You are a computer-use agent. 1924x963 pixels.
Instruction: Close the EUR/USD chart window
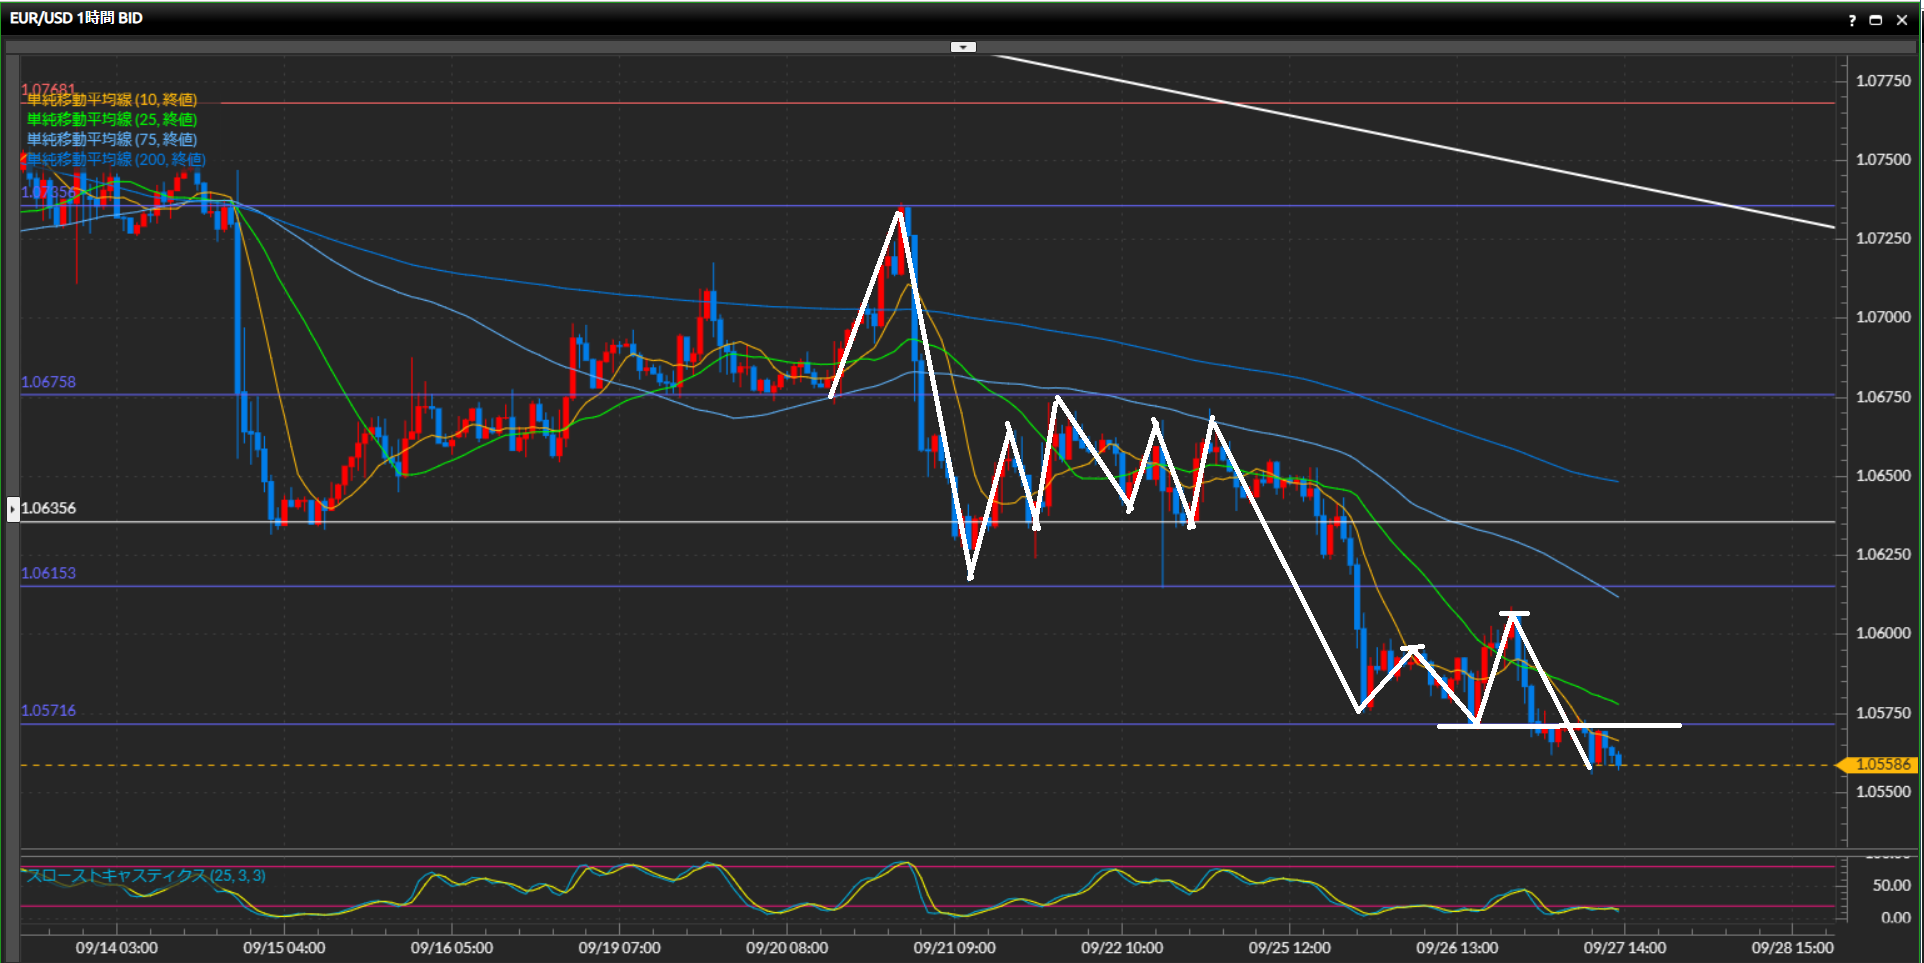coord(1902,20)
